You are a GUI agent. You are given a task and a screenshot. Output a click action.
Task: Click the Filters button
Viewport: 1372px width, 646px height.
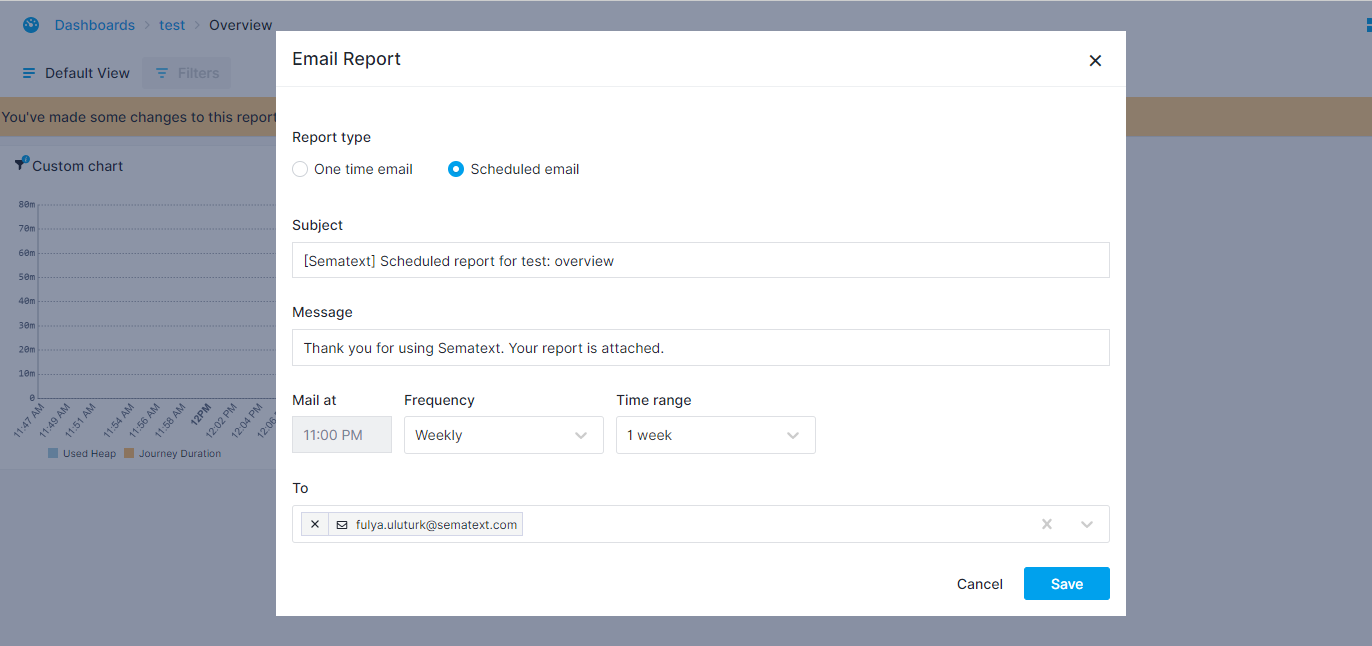point(187,73)
